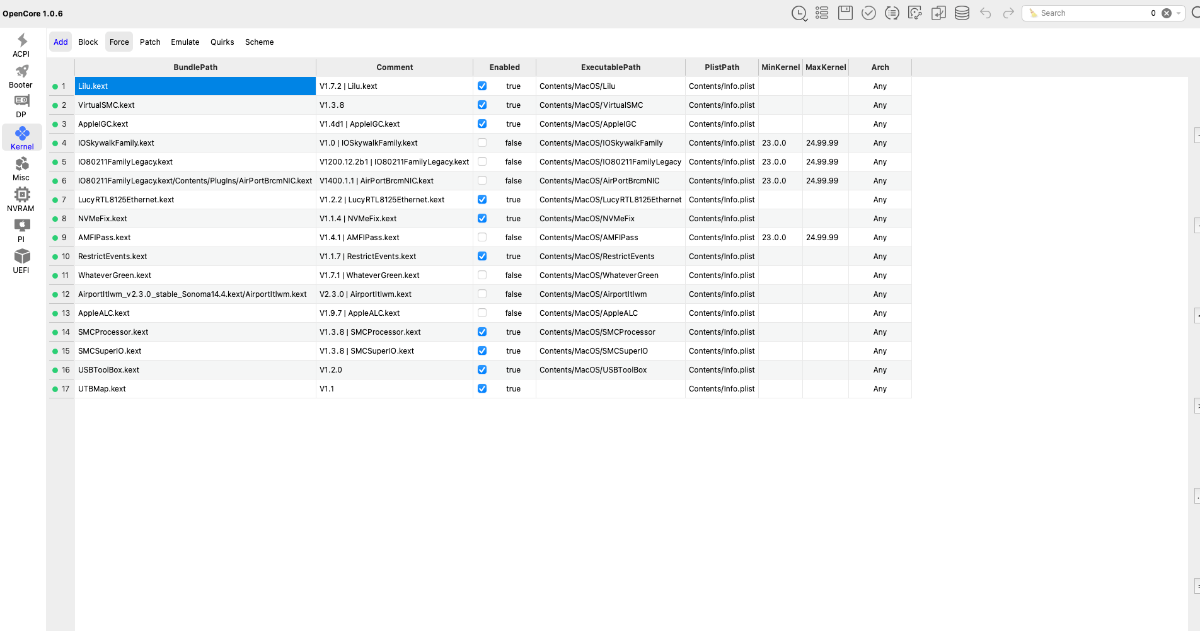Viewport: 1200px width, 631px height.
Task: Enable the AMFIPass.kext checkbox
Action: point(482,237)
